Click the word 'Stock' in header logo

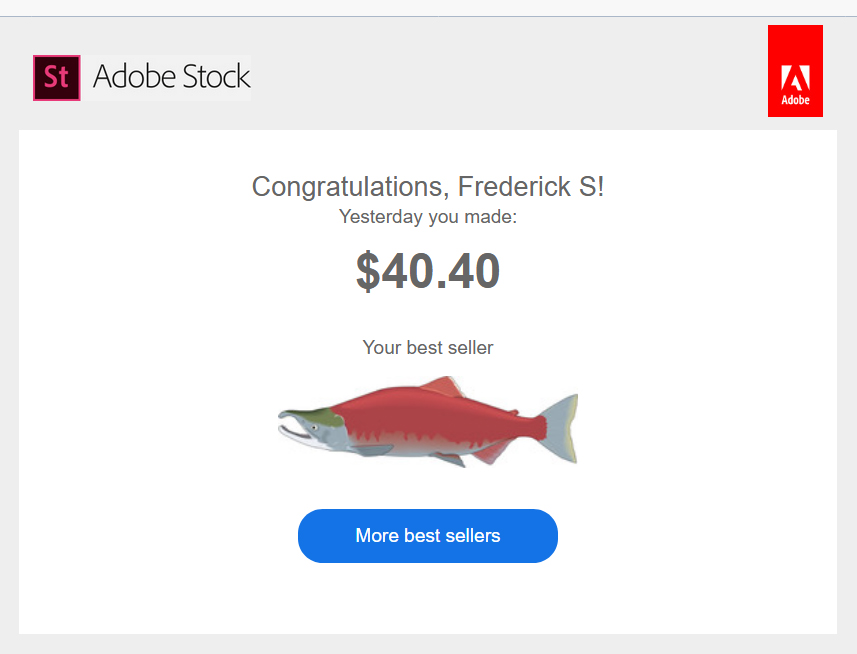coord(216,76)
